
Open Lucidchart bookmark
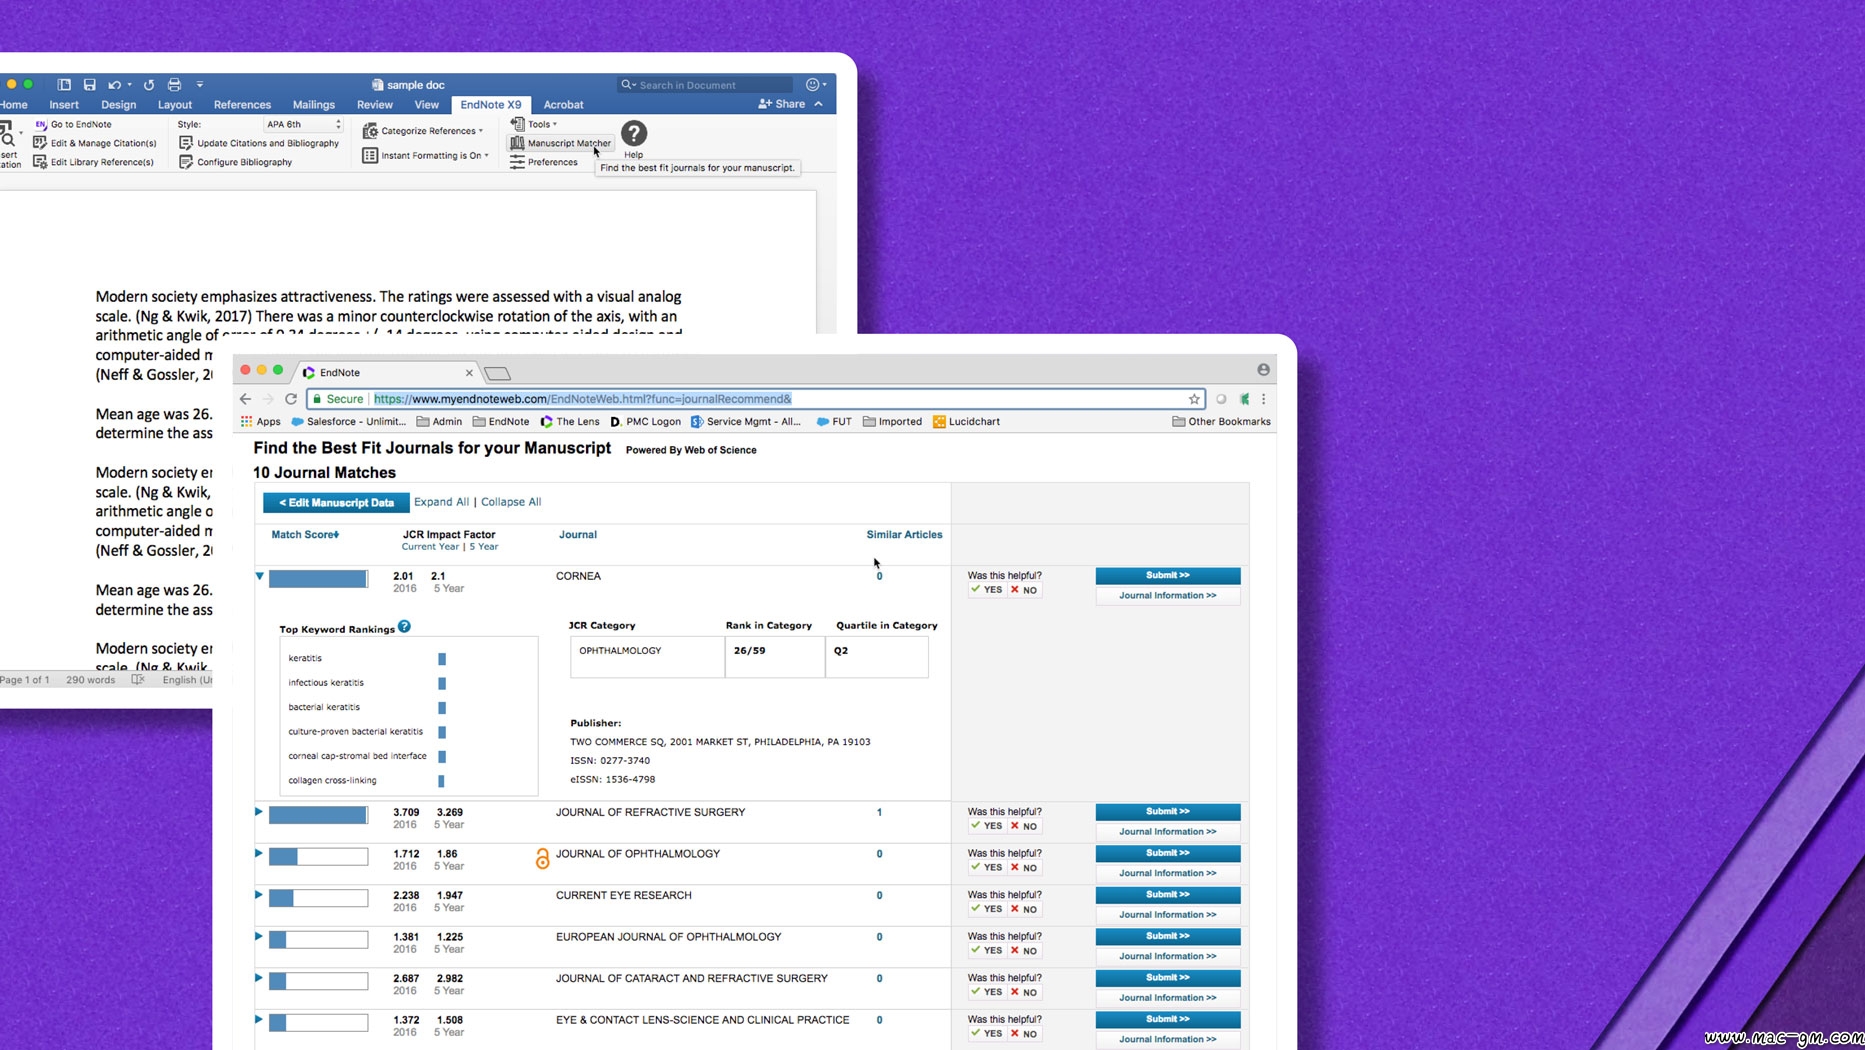966,422
